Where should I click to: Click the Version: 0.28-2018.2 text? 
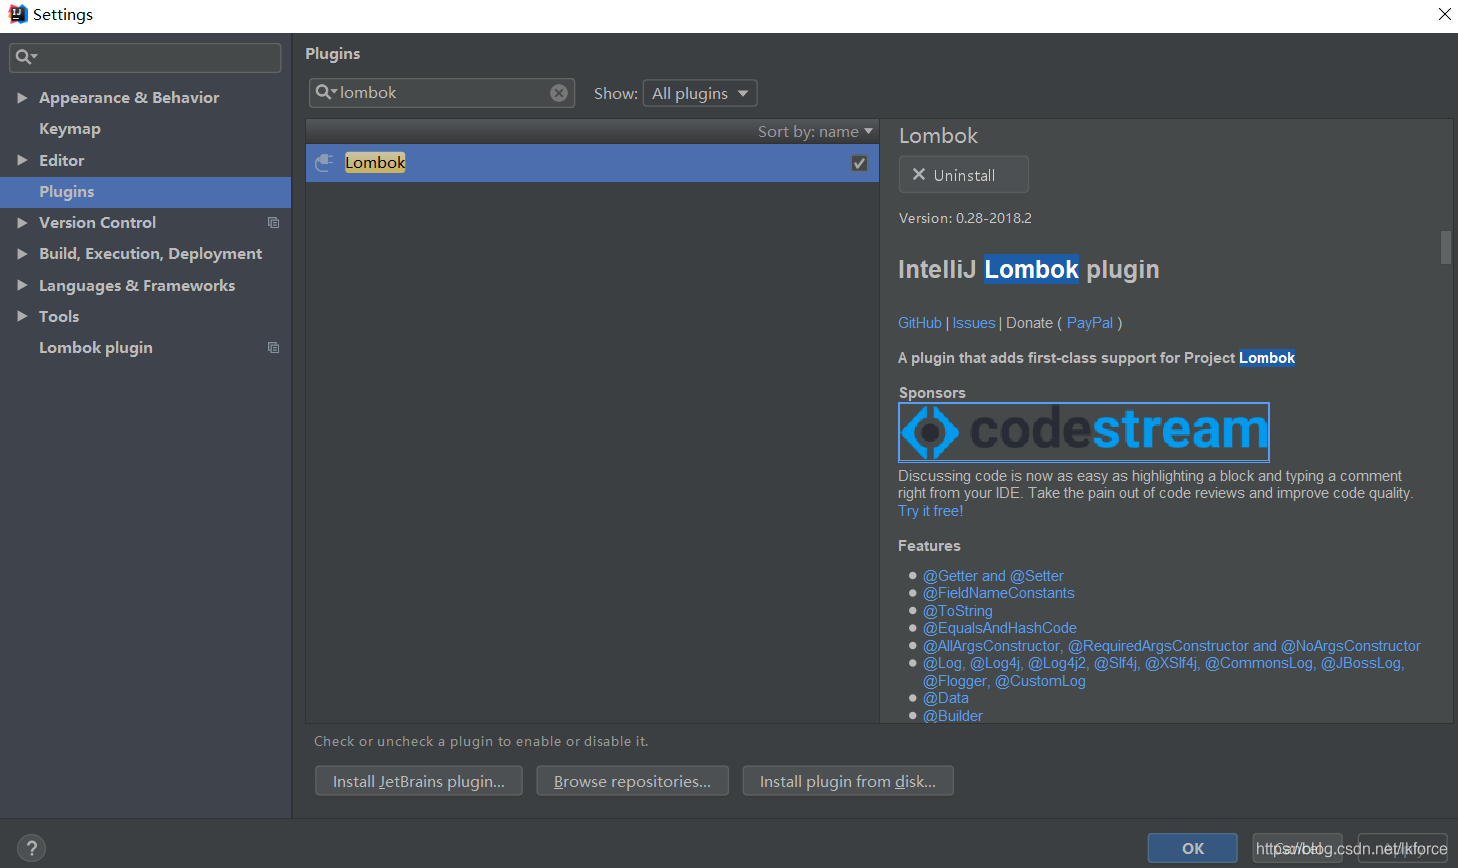click(x=965, y=218)
